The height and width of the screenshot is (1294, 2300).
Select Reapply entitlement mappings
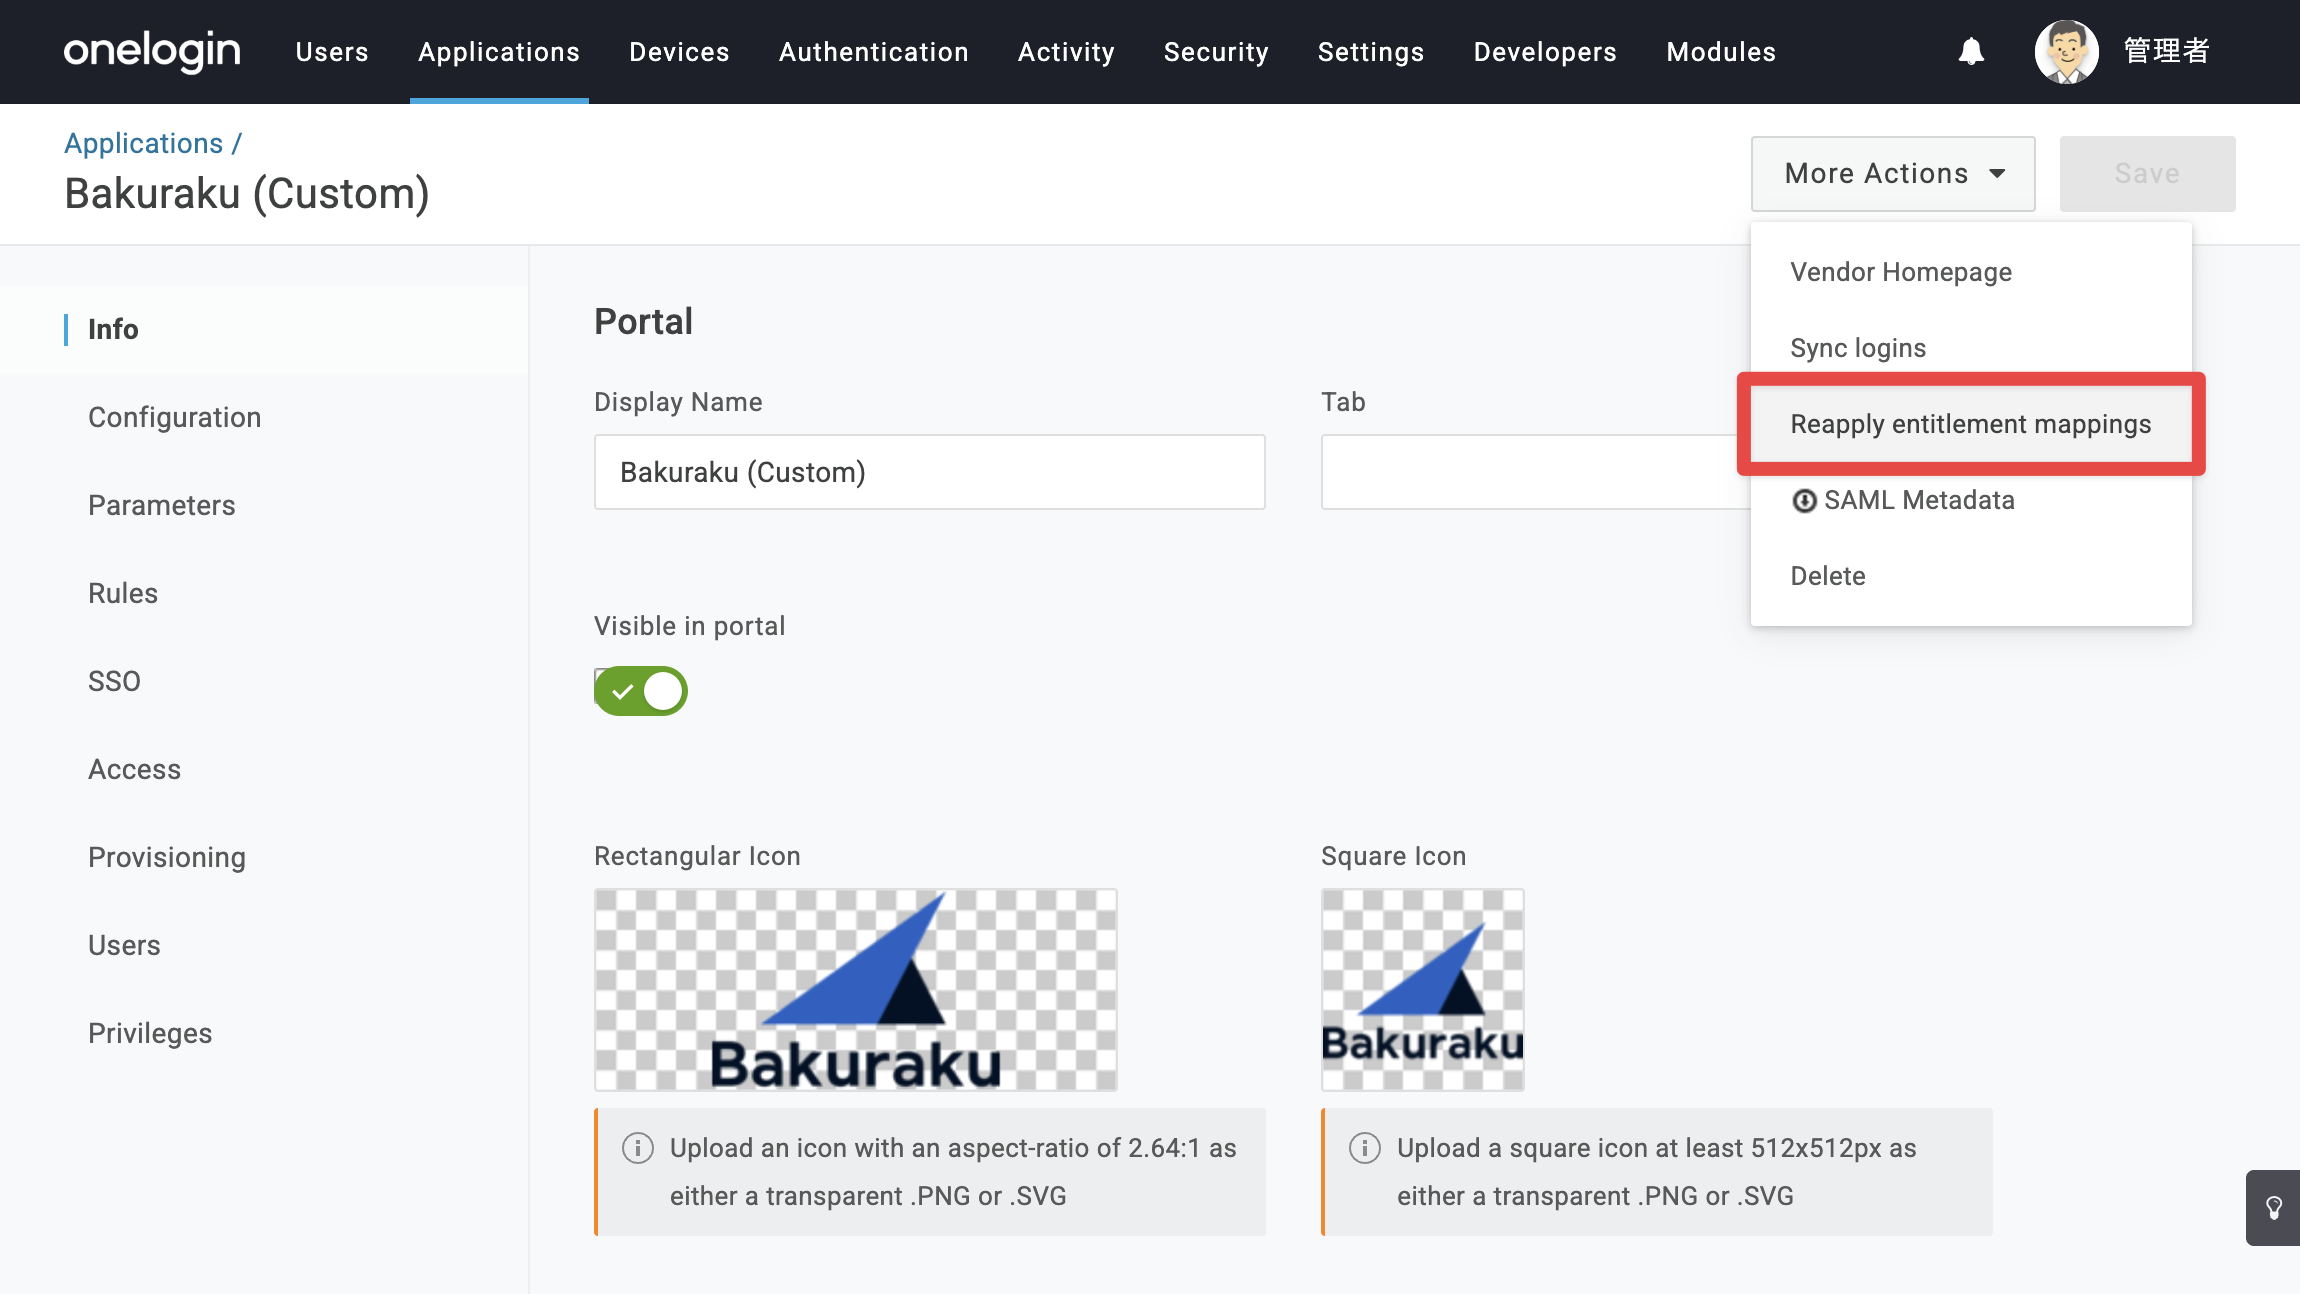tap(1970, 424)
